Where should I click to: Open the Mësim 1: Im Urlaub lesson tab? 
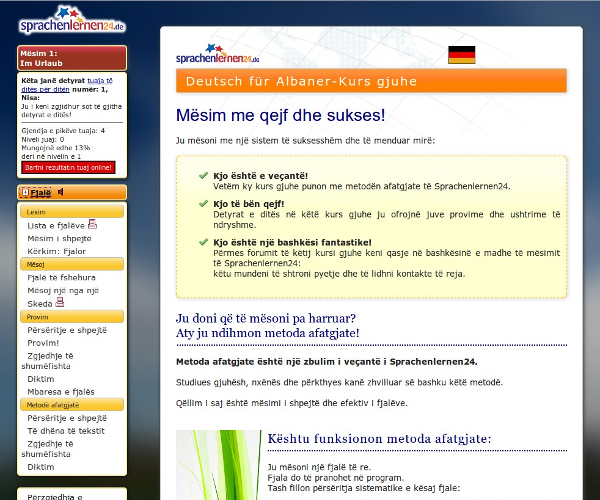[72, 58]
